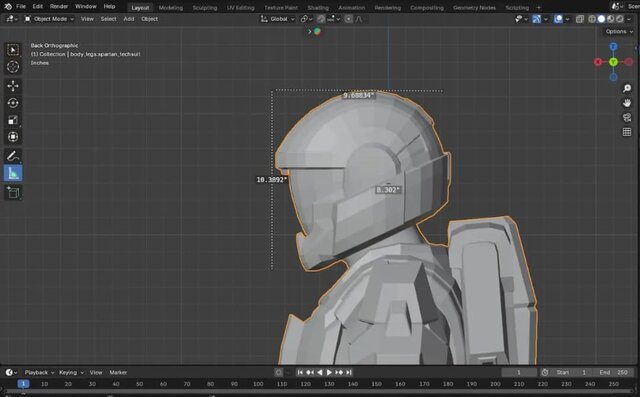
Task: Choose the Annotate tool
Action: point(13,156)
